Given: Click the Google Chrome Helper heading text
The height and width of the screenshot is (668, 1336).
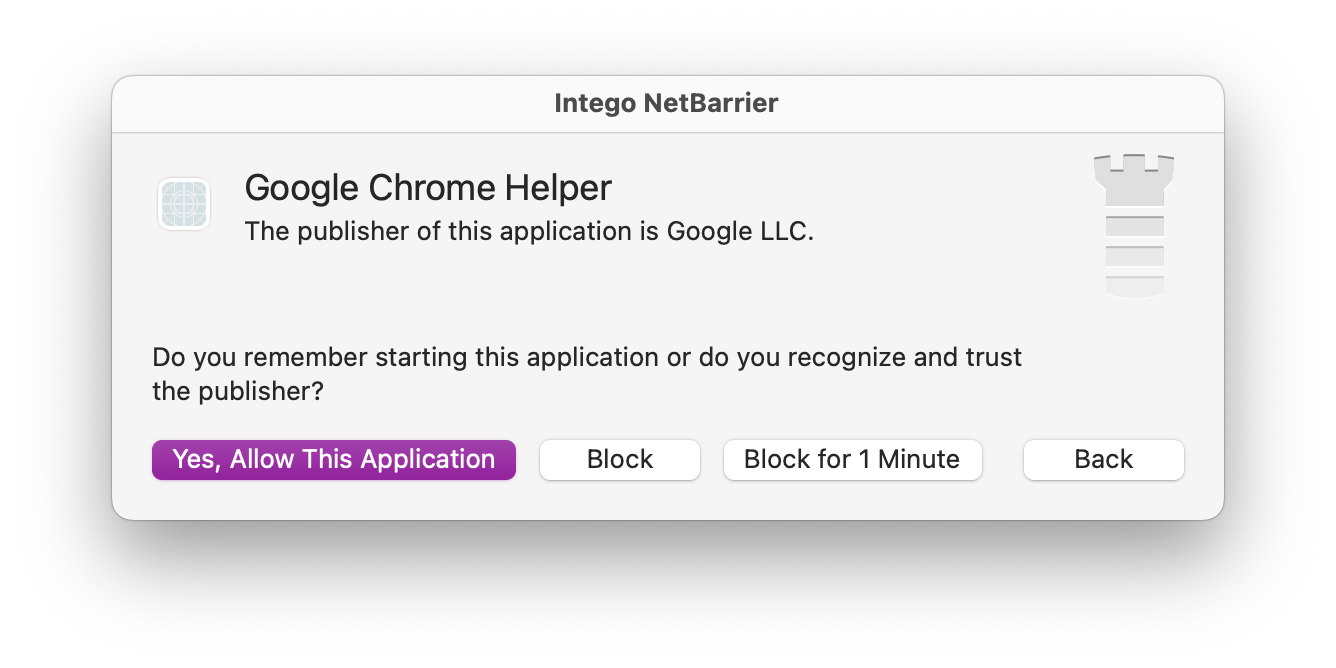Looking at the screenshot, I should 428,188.
